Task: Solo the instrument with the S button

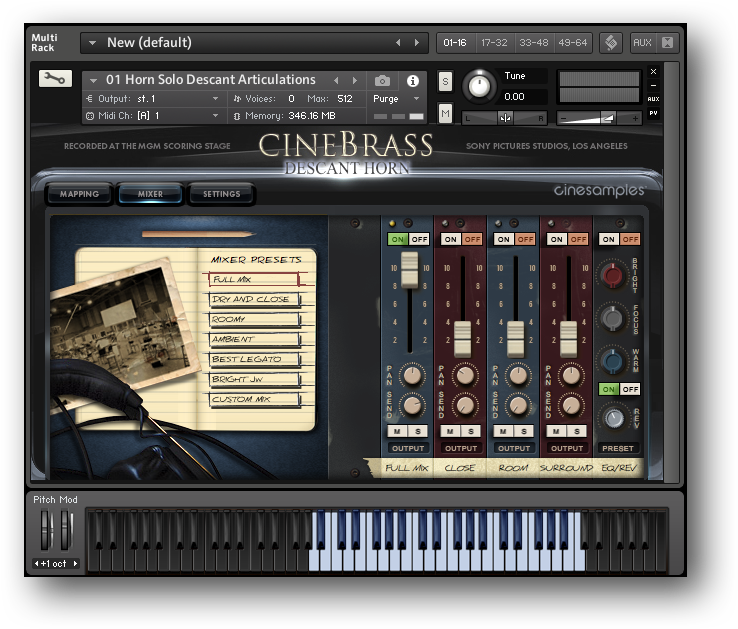Action: (445, 82)
